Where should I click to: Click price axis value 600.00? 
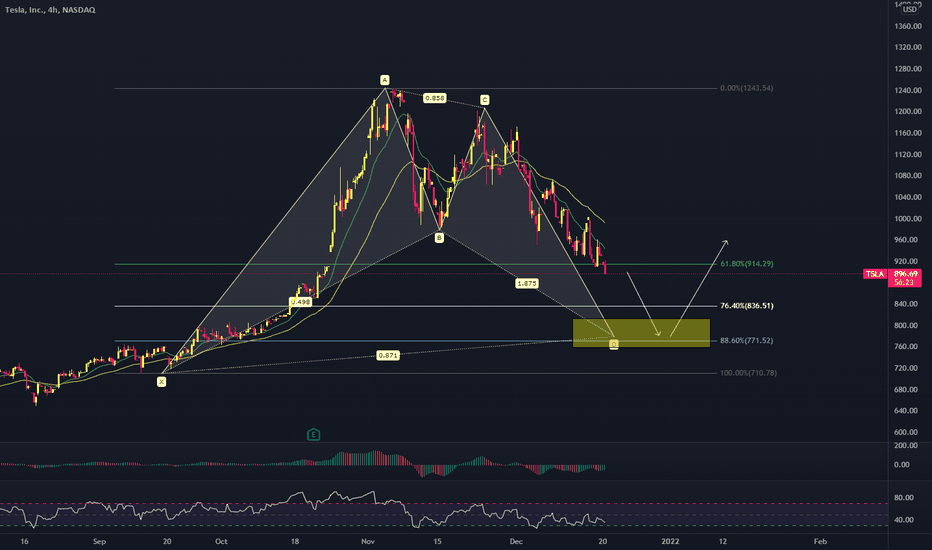[908, 432]
